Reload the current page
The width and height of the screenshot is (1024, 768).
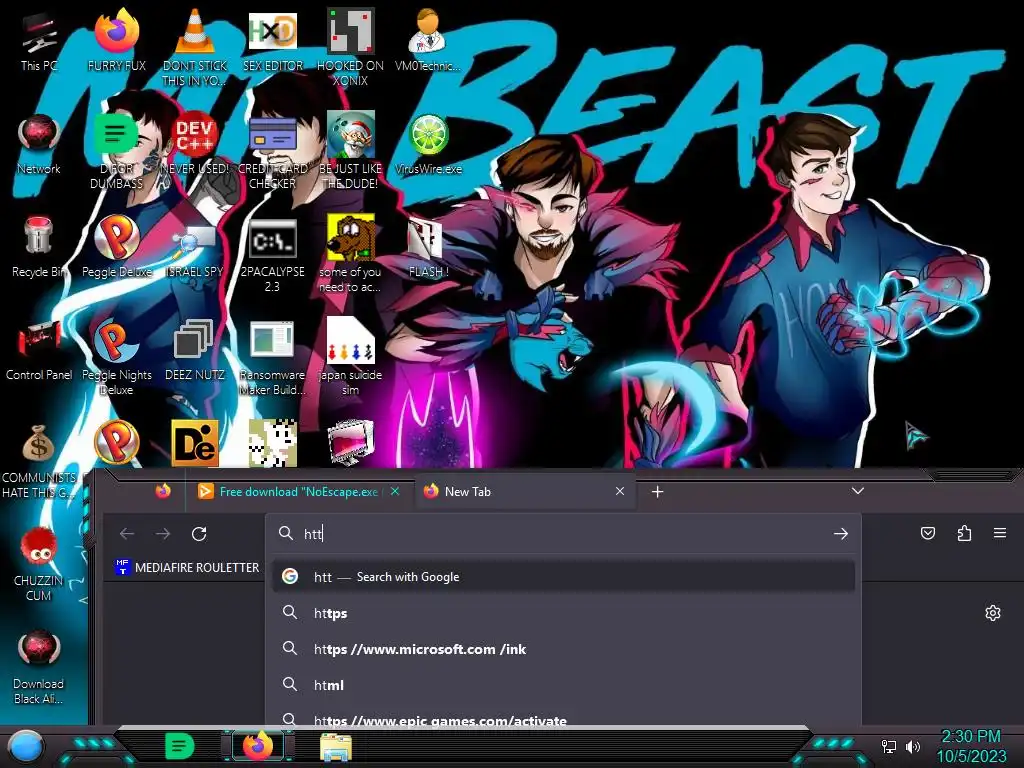199,534
